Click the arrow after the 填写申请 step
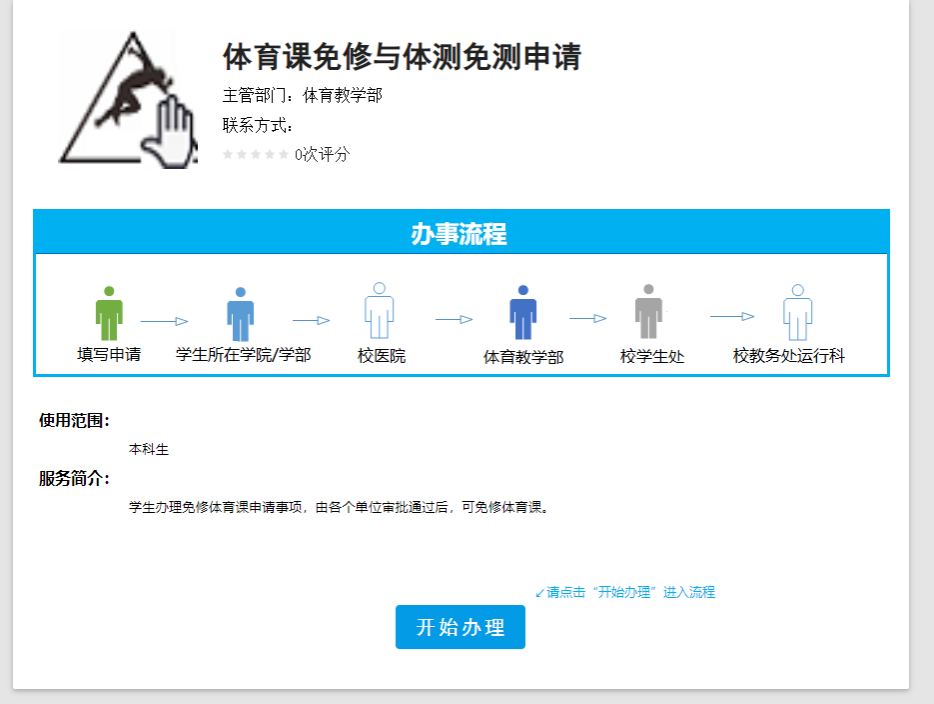Viewport: 934px width, 704px height. point(164,321)
